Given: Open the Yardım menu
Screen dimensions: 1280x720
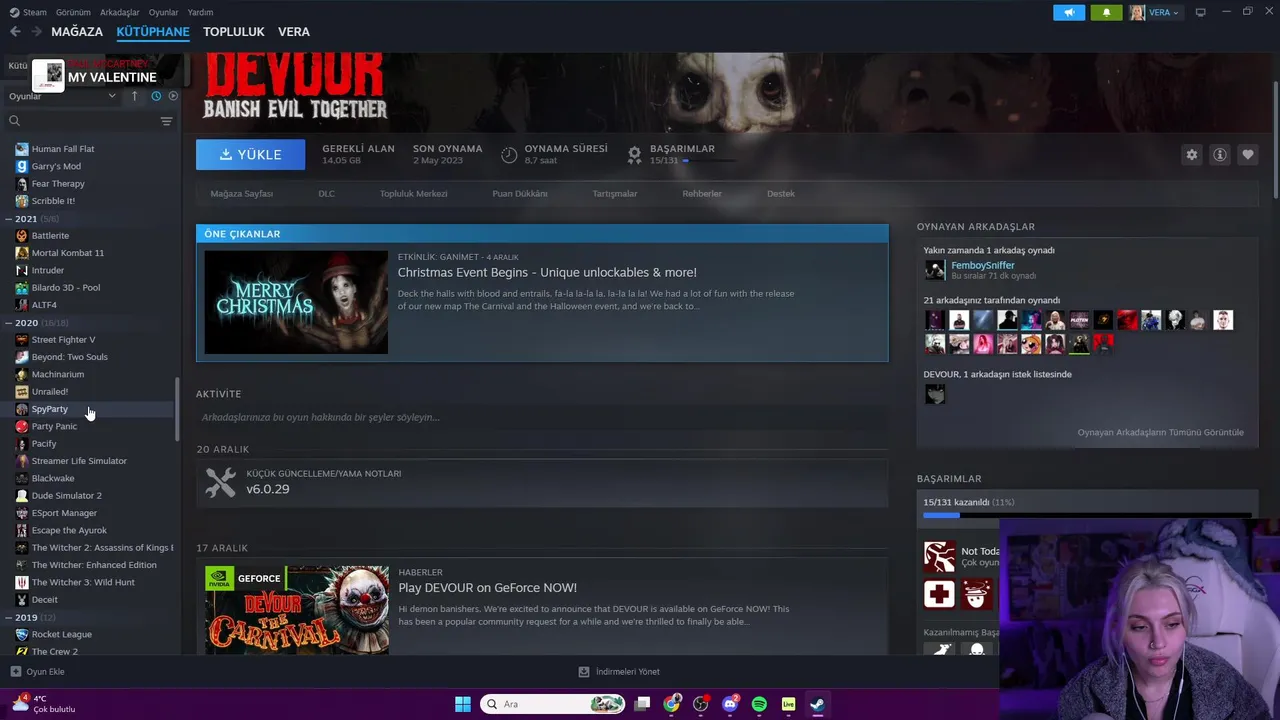Looking at the screenshot, I should 200,12.
